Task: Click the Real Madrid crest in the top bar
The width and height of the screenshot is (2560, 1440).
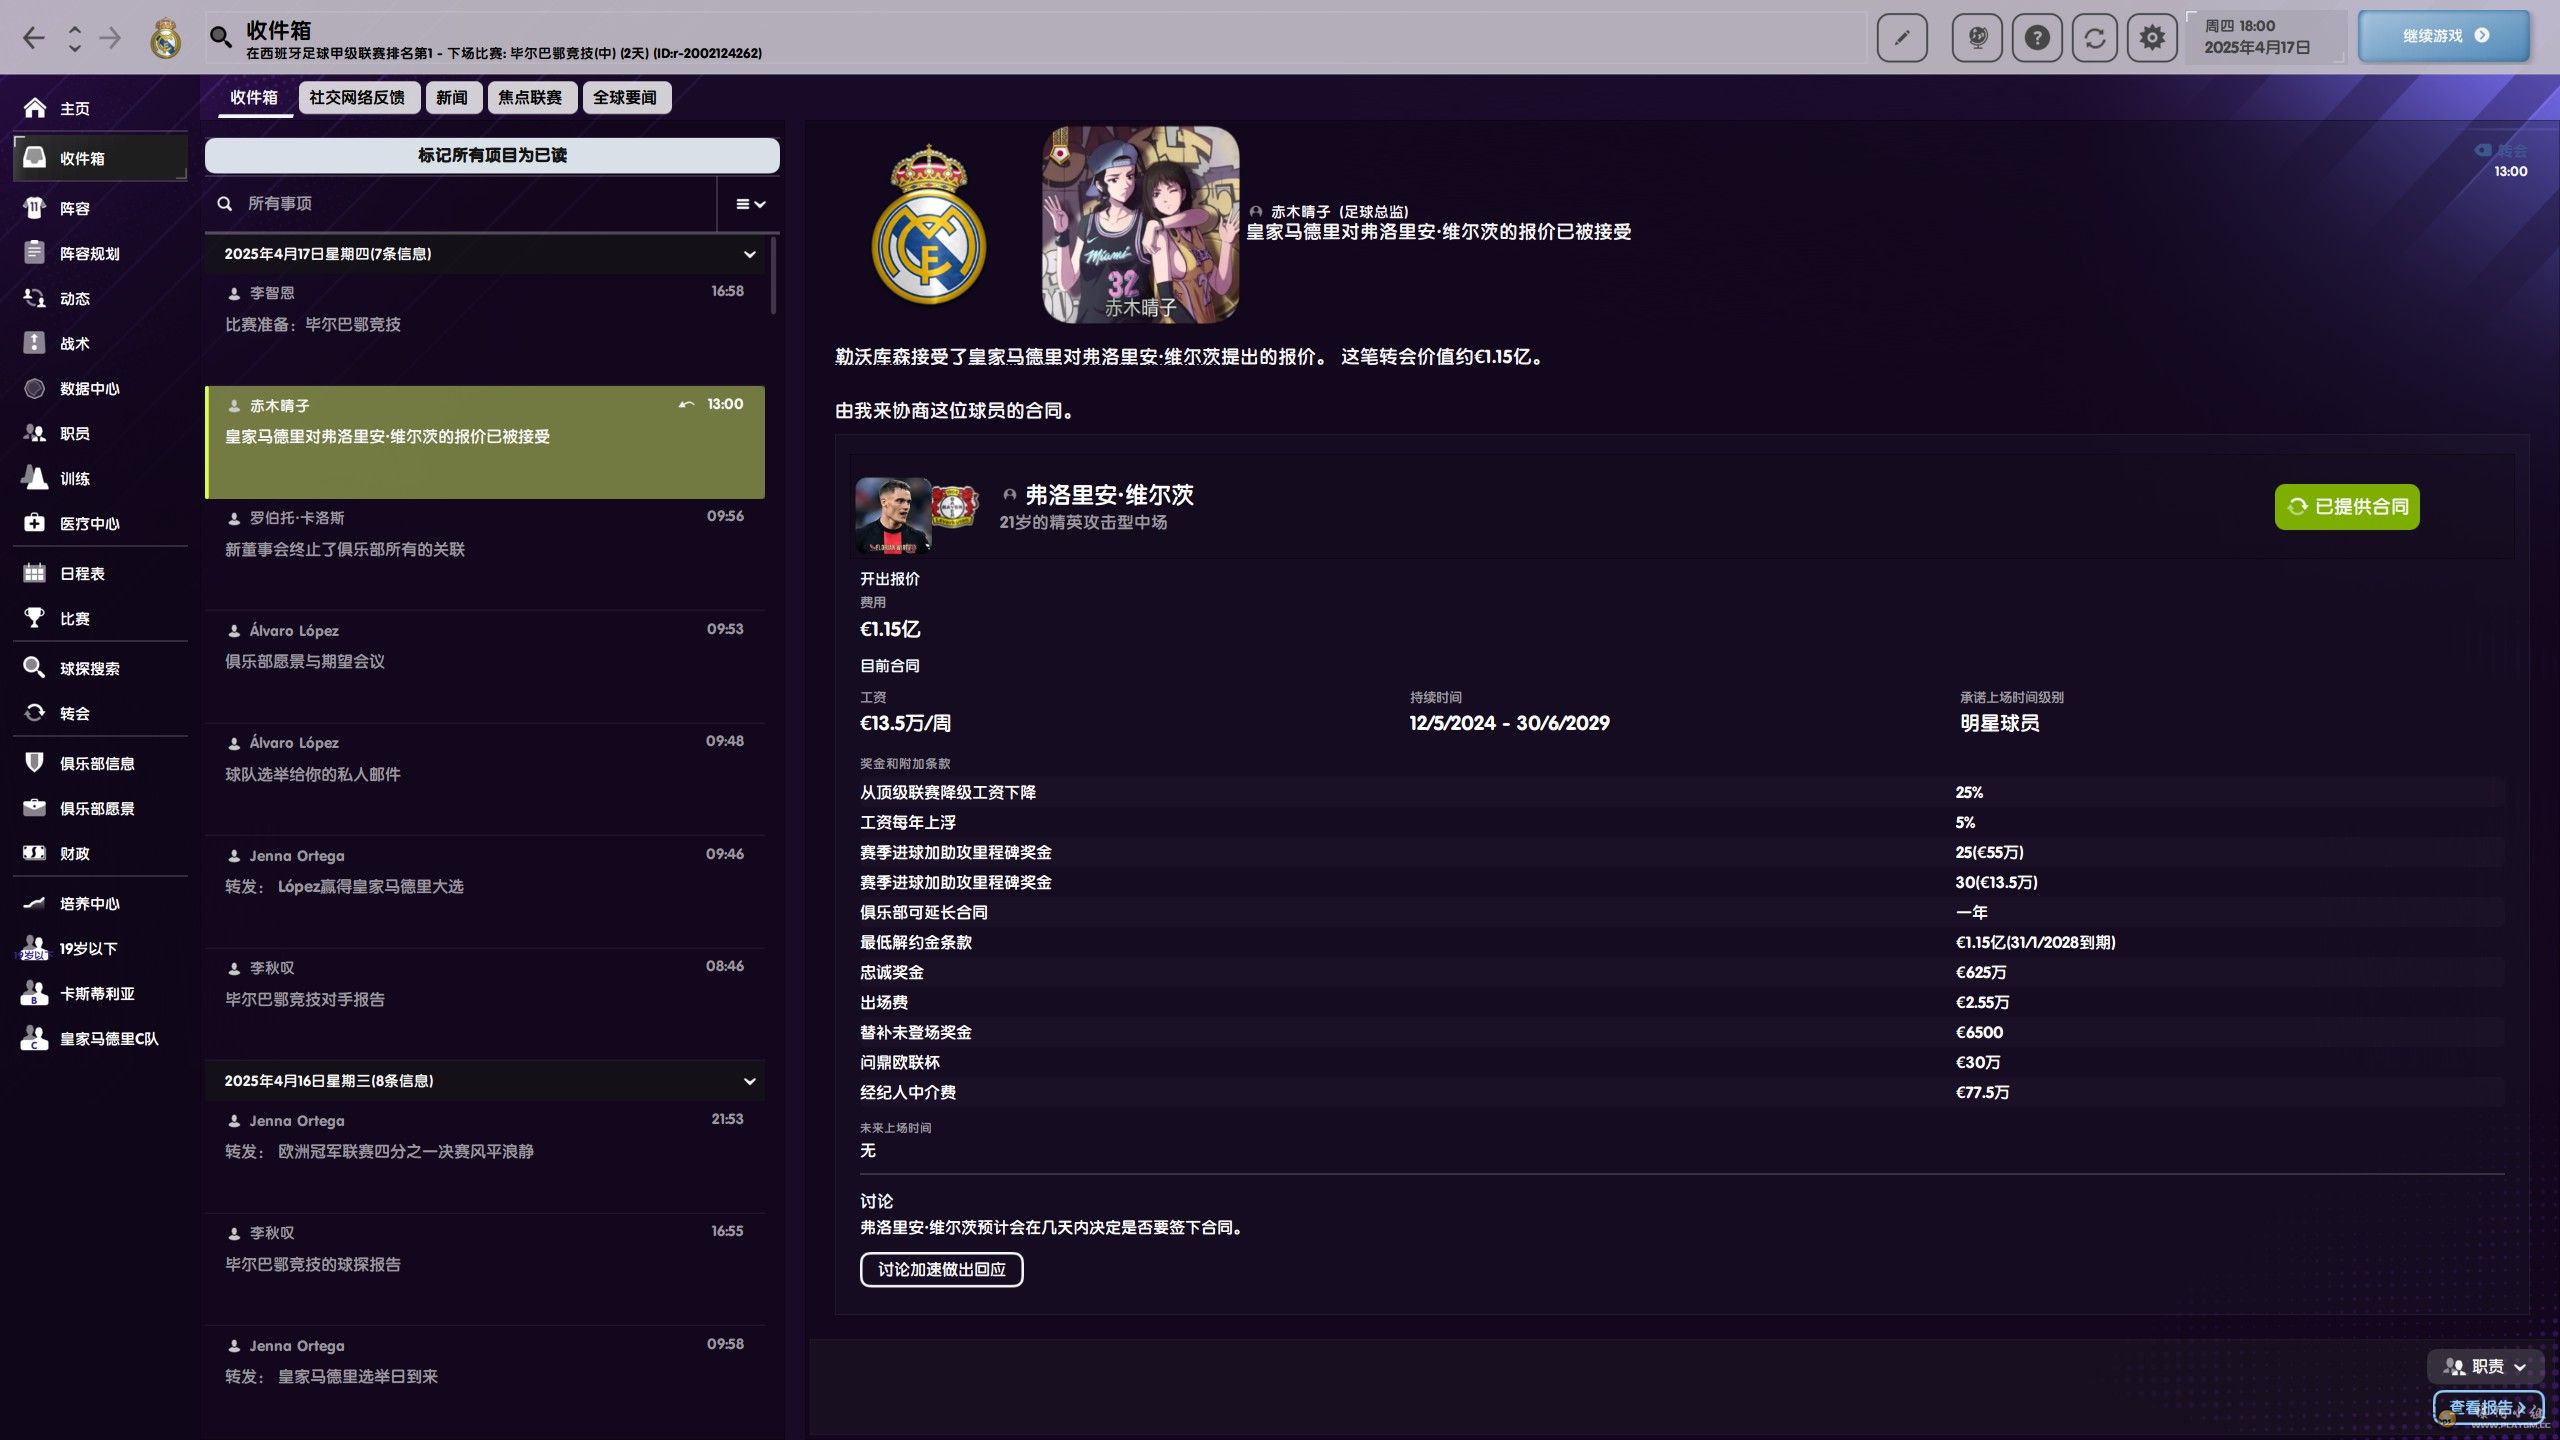Action: click(165, 39)
